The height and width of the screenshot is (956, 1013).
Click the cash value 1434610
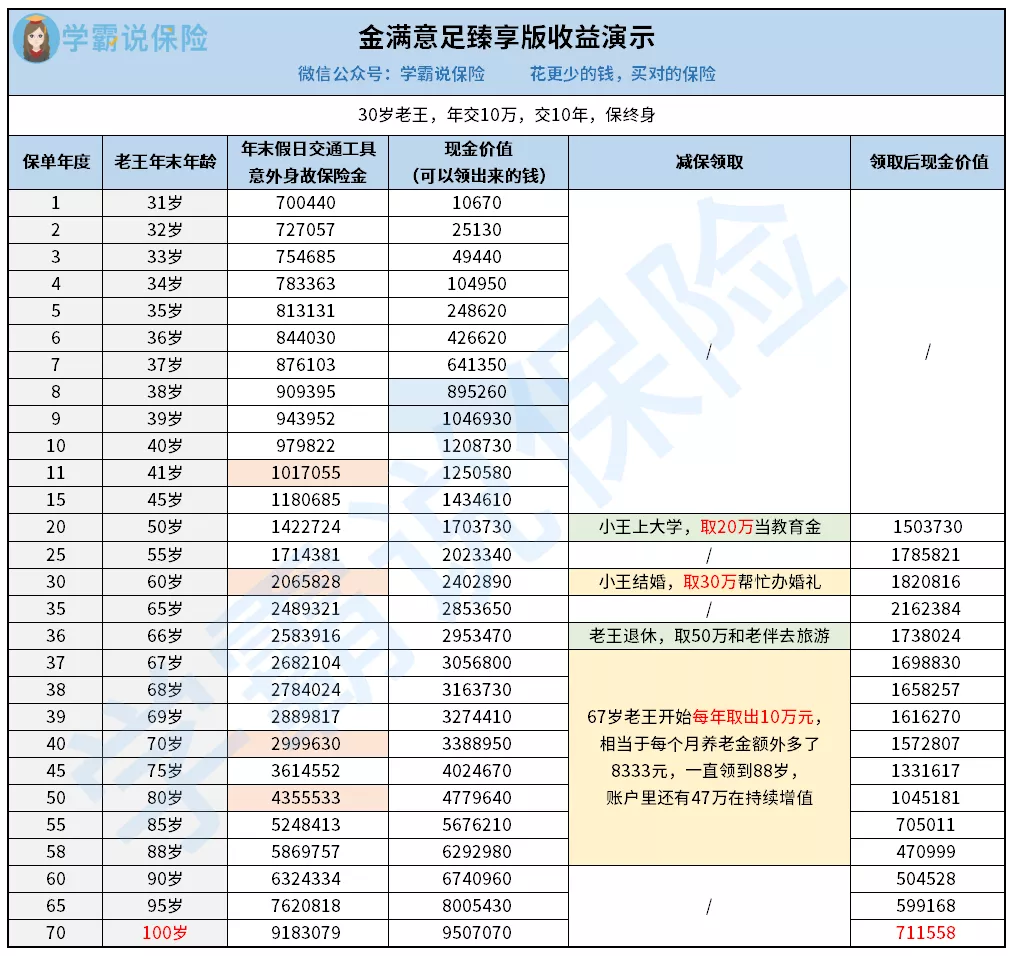(477, 500)
